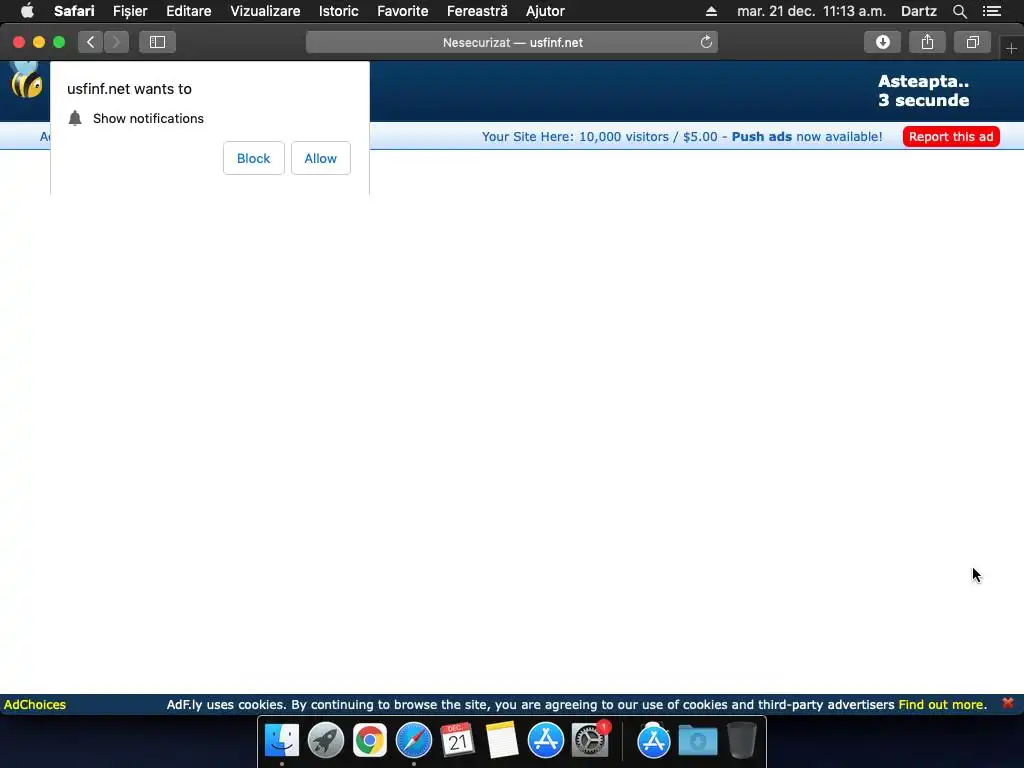Open the Istoric menu
This screenshot has width=1024, height=768.
click(x=338, y=11)
